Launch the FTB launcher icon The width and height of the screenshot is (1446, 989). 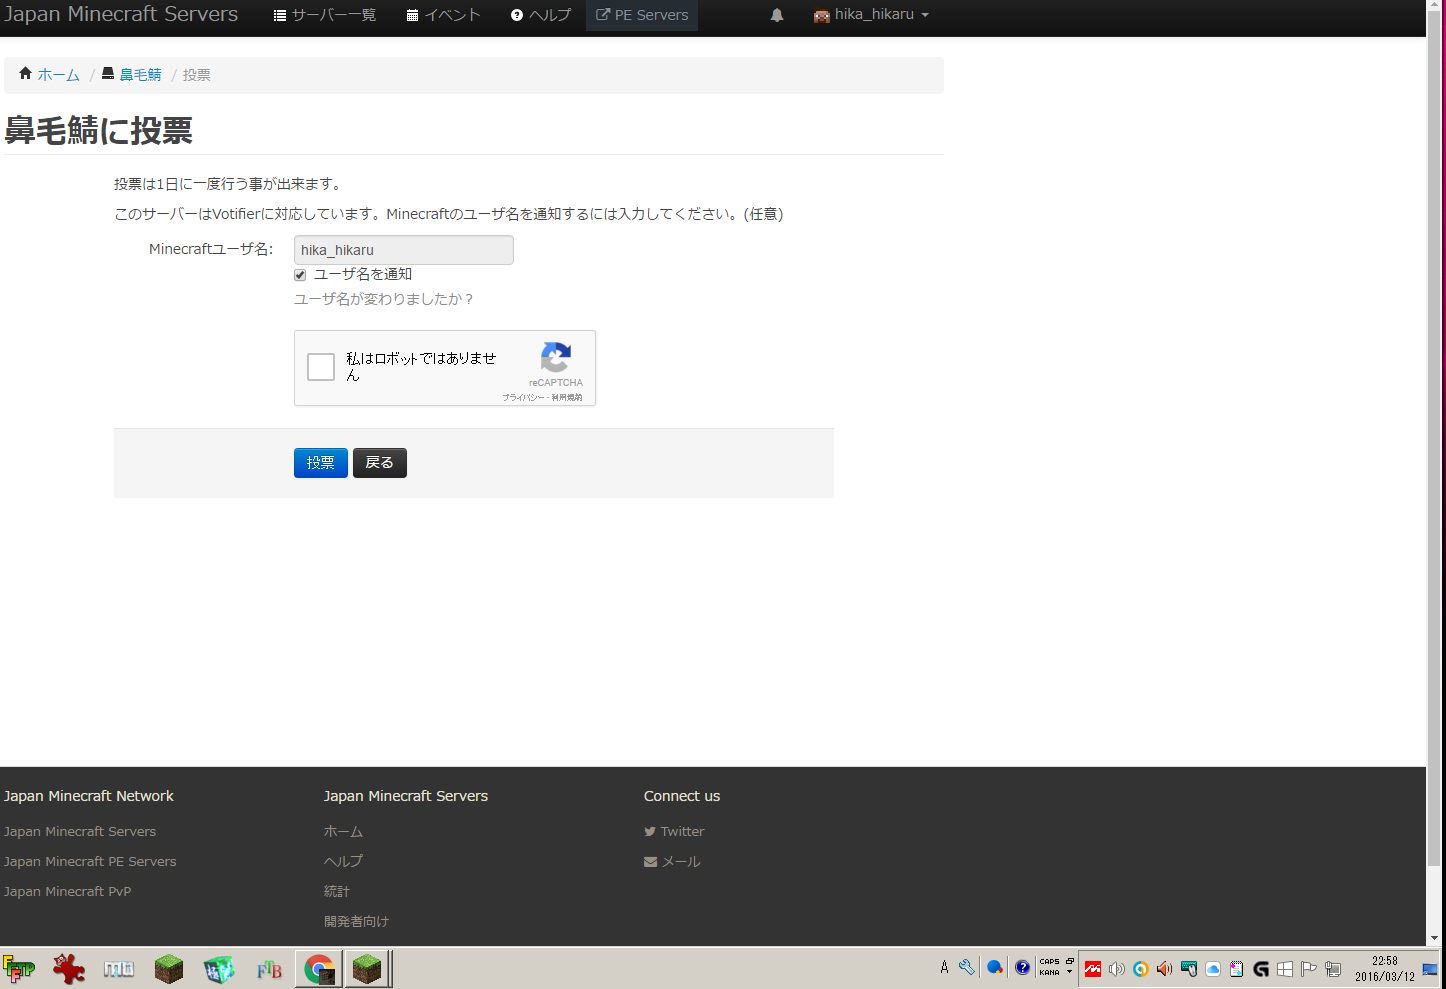tap(269, 968)
